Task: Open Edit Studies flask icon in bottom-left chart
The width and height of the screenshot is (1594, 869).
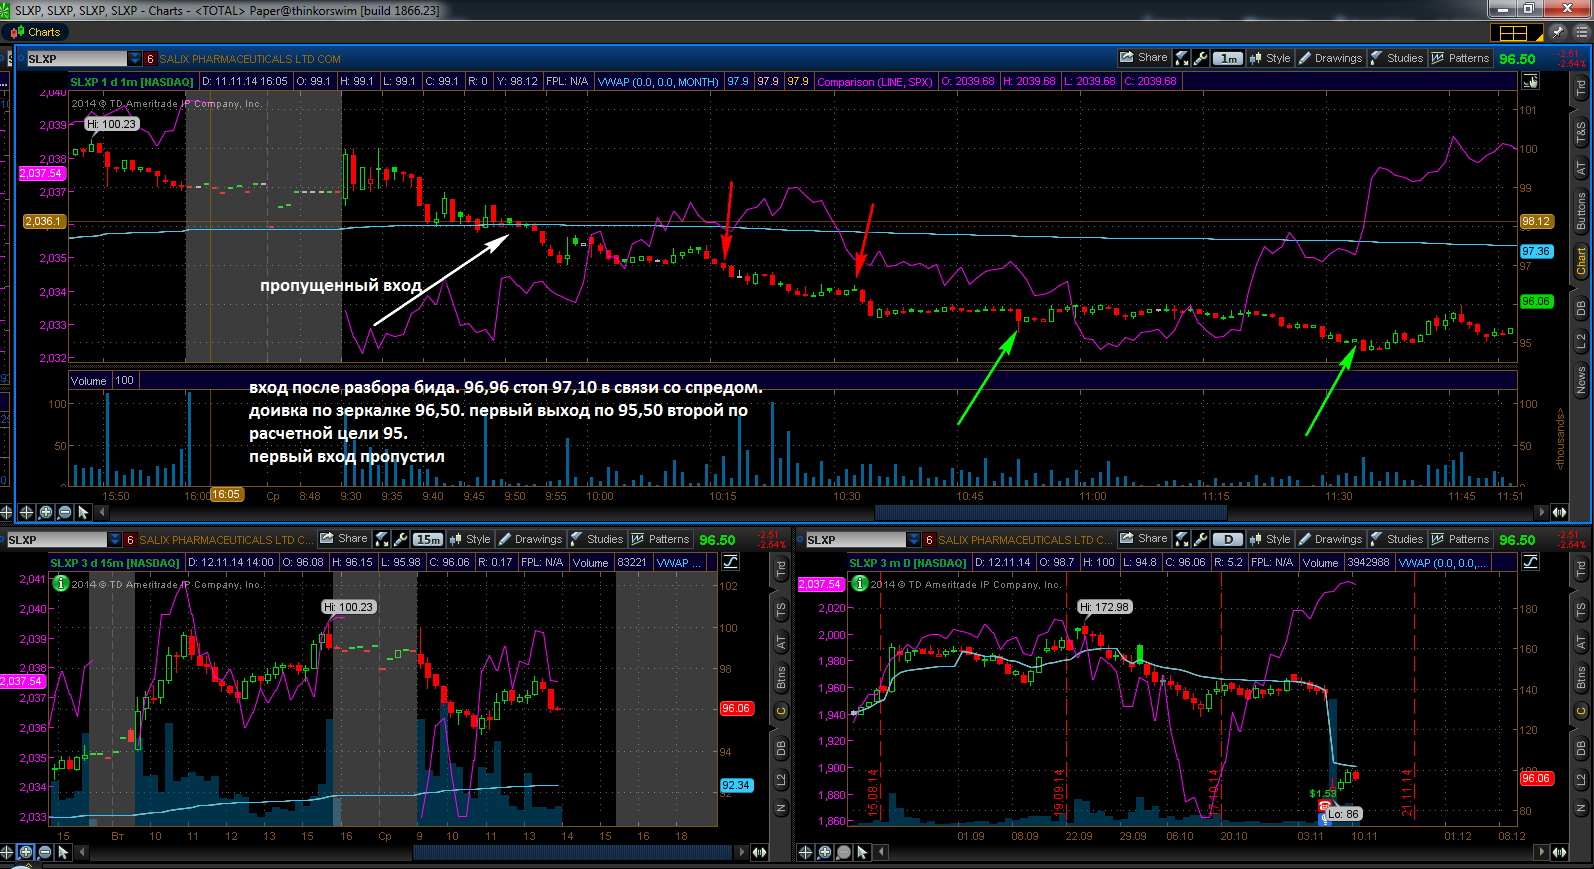Action: pos(382,539)
